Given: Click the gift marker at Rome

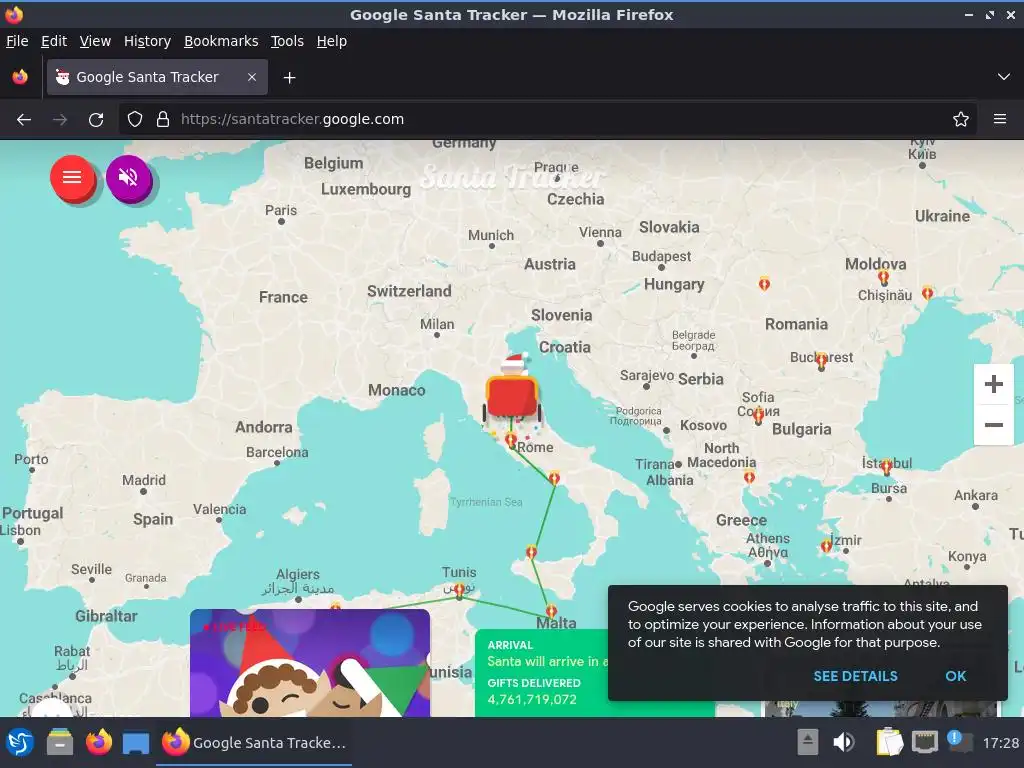Looking at the screenshot, I should pos(511,441).
